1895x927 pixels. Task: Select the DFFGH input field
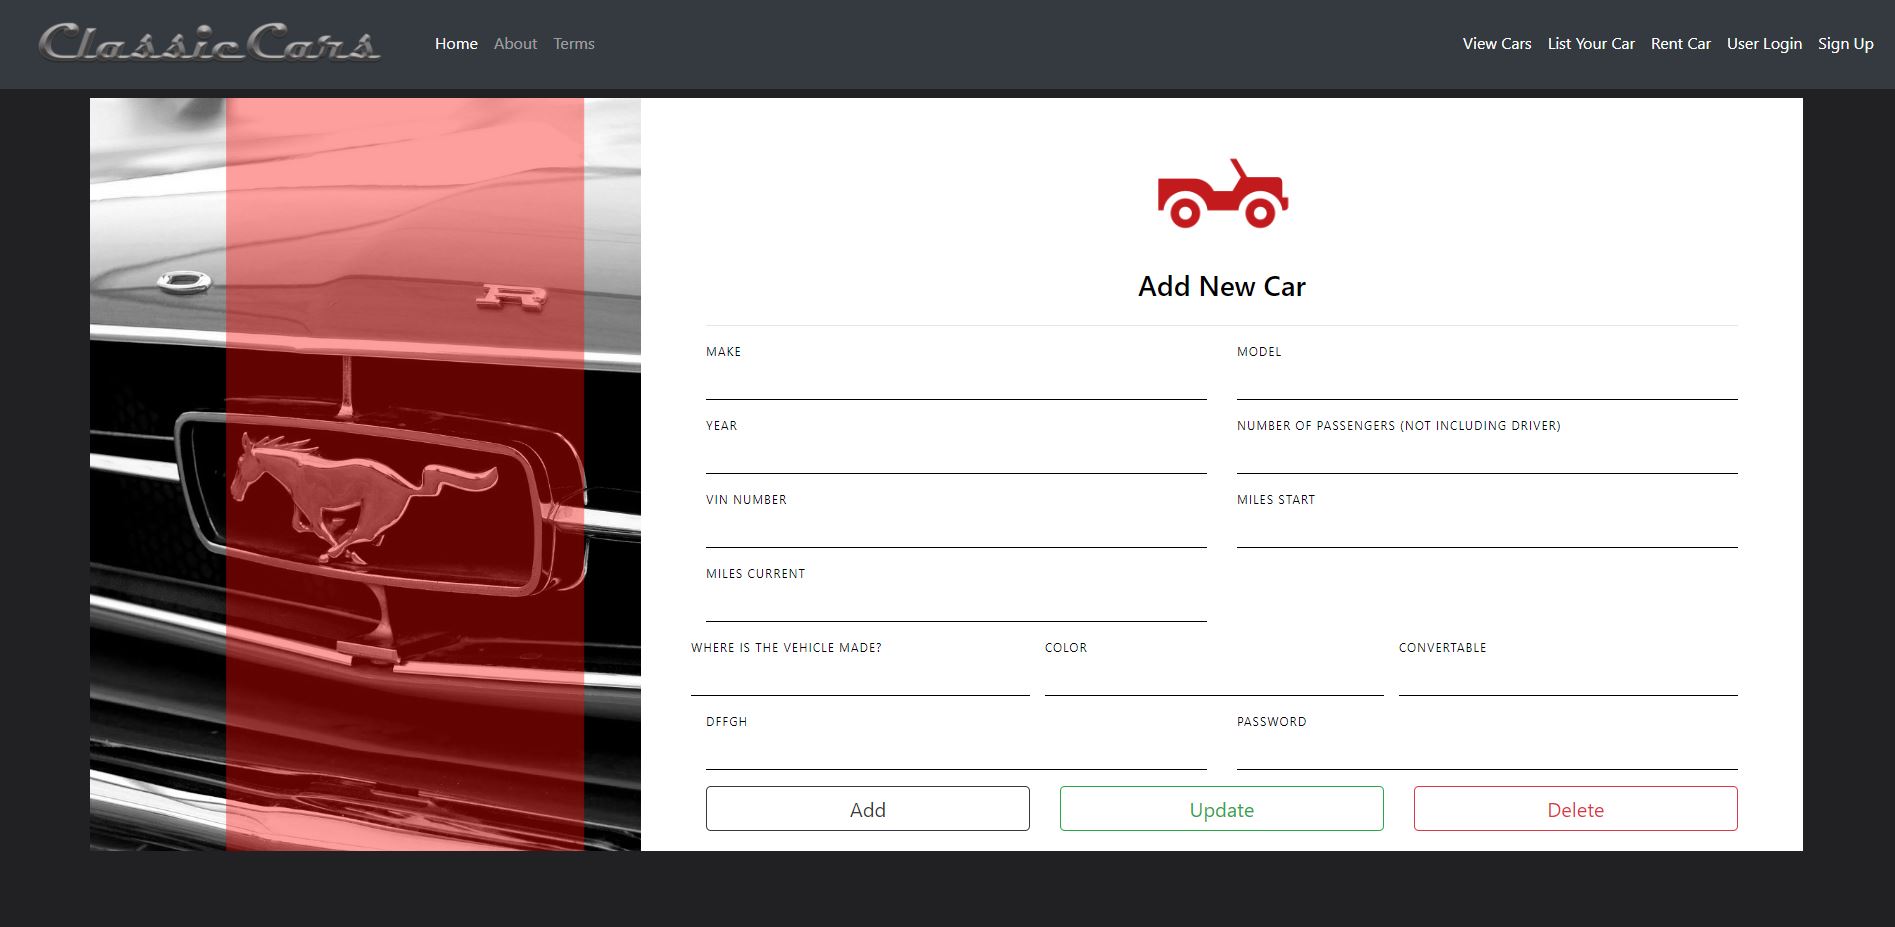click(x=956, y=751)
